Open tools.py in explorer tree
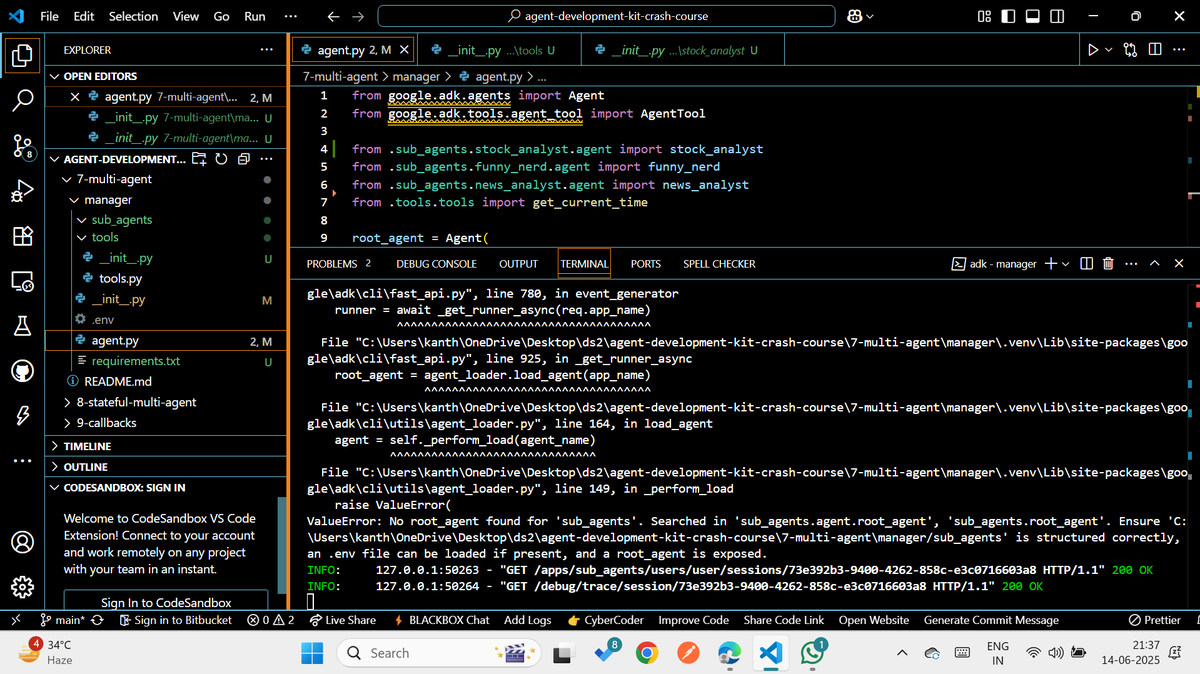This screenshot has height=674, width=1200. click(120, 279)
